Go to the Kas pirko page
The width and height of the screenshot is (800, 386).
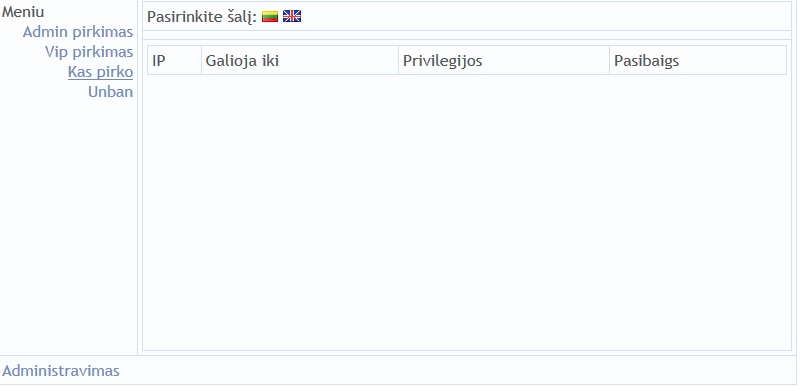[x=101, y=72]
